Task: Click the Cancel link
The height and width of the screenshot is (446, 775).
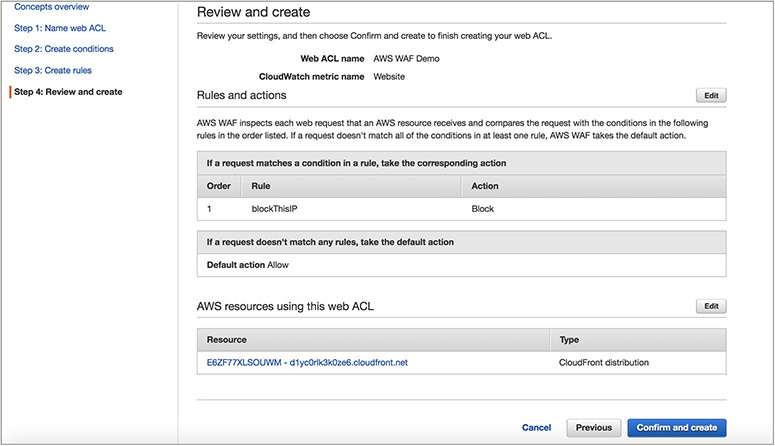Action: (536, 428)
